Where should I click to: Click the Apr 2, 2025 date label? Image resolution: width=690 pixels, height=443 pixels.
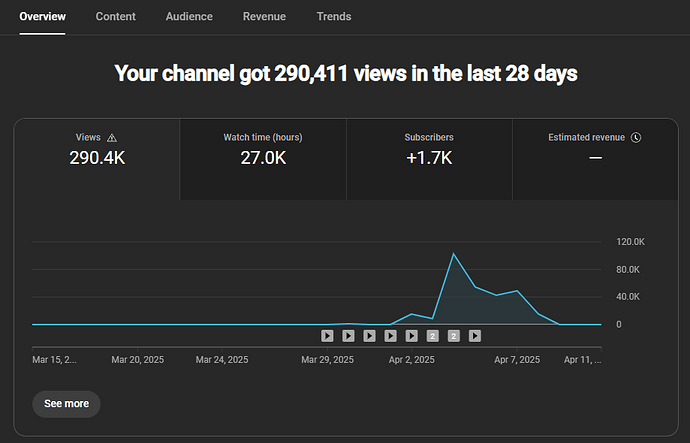[x=411, y=360]
